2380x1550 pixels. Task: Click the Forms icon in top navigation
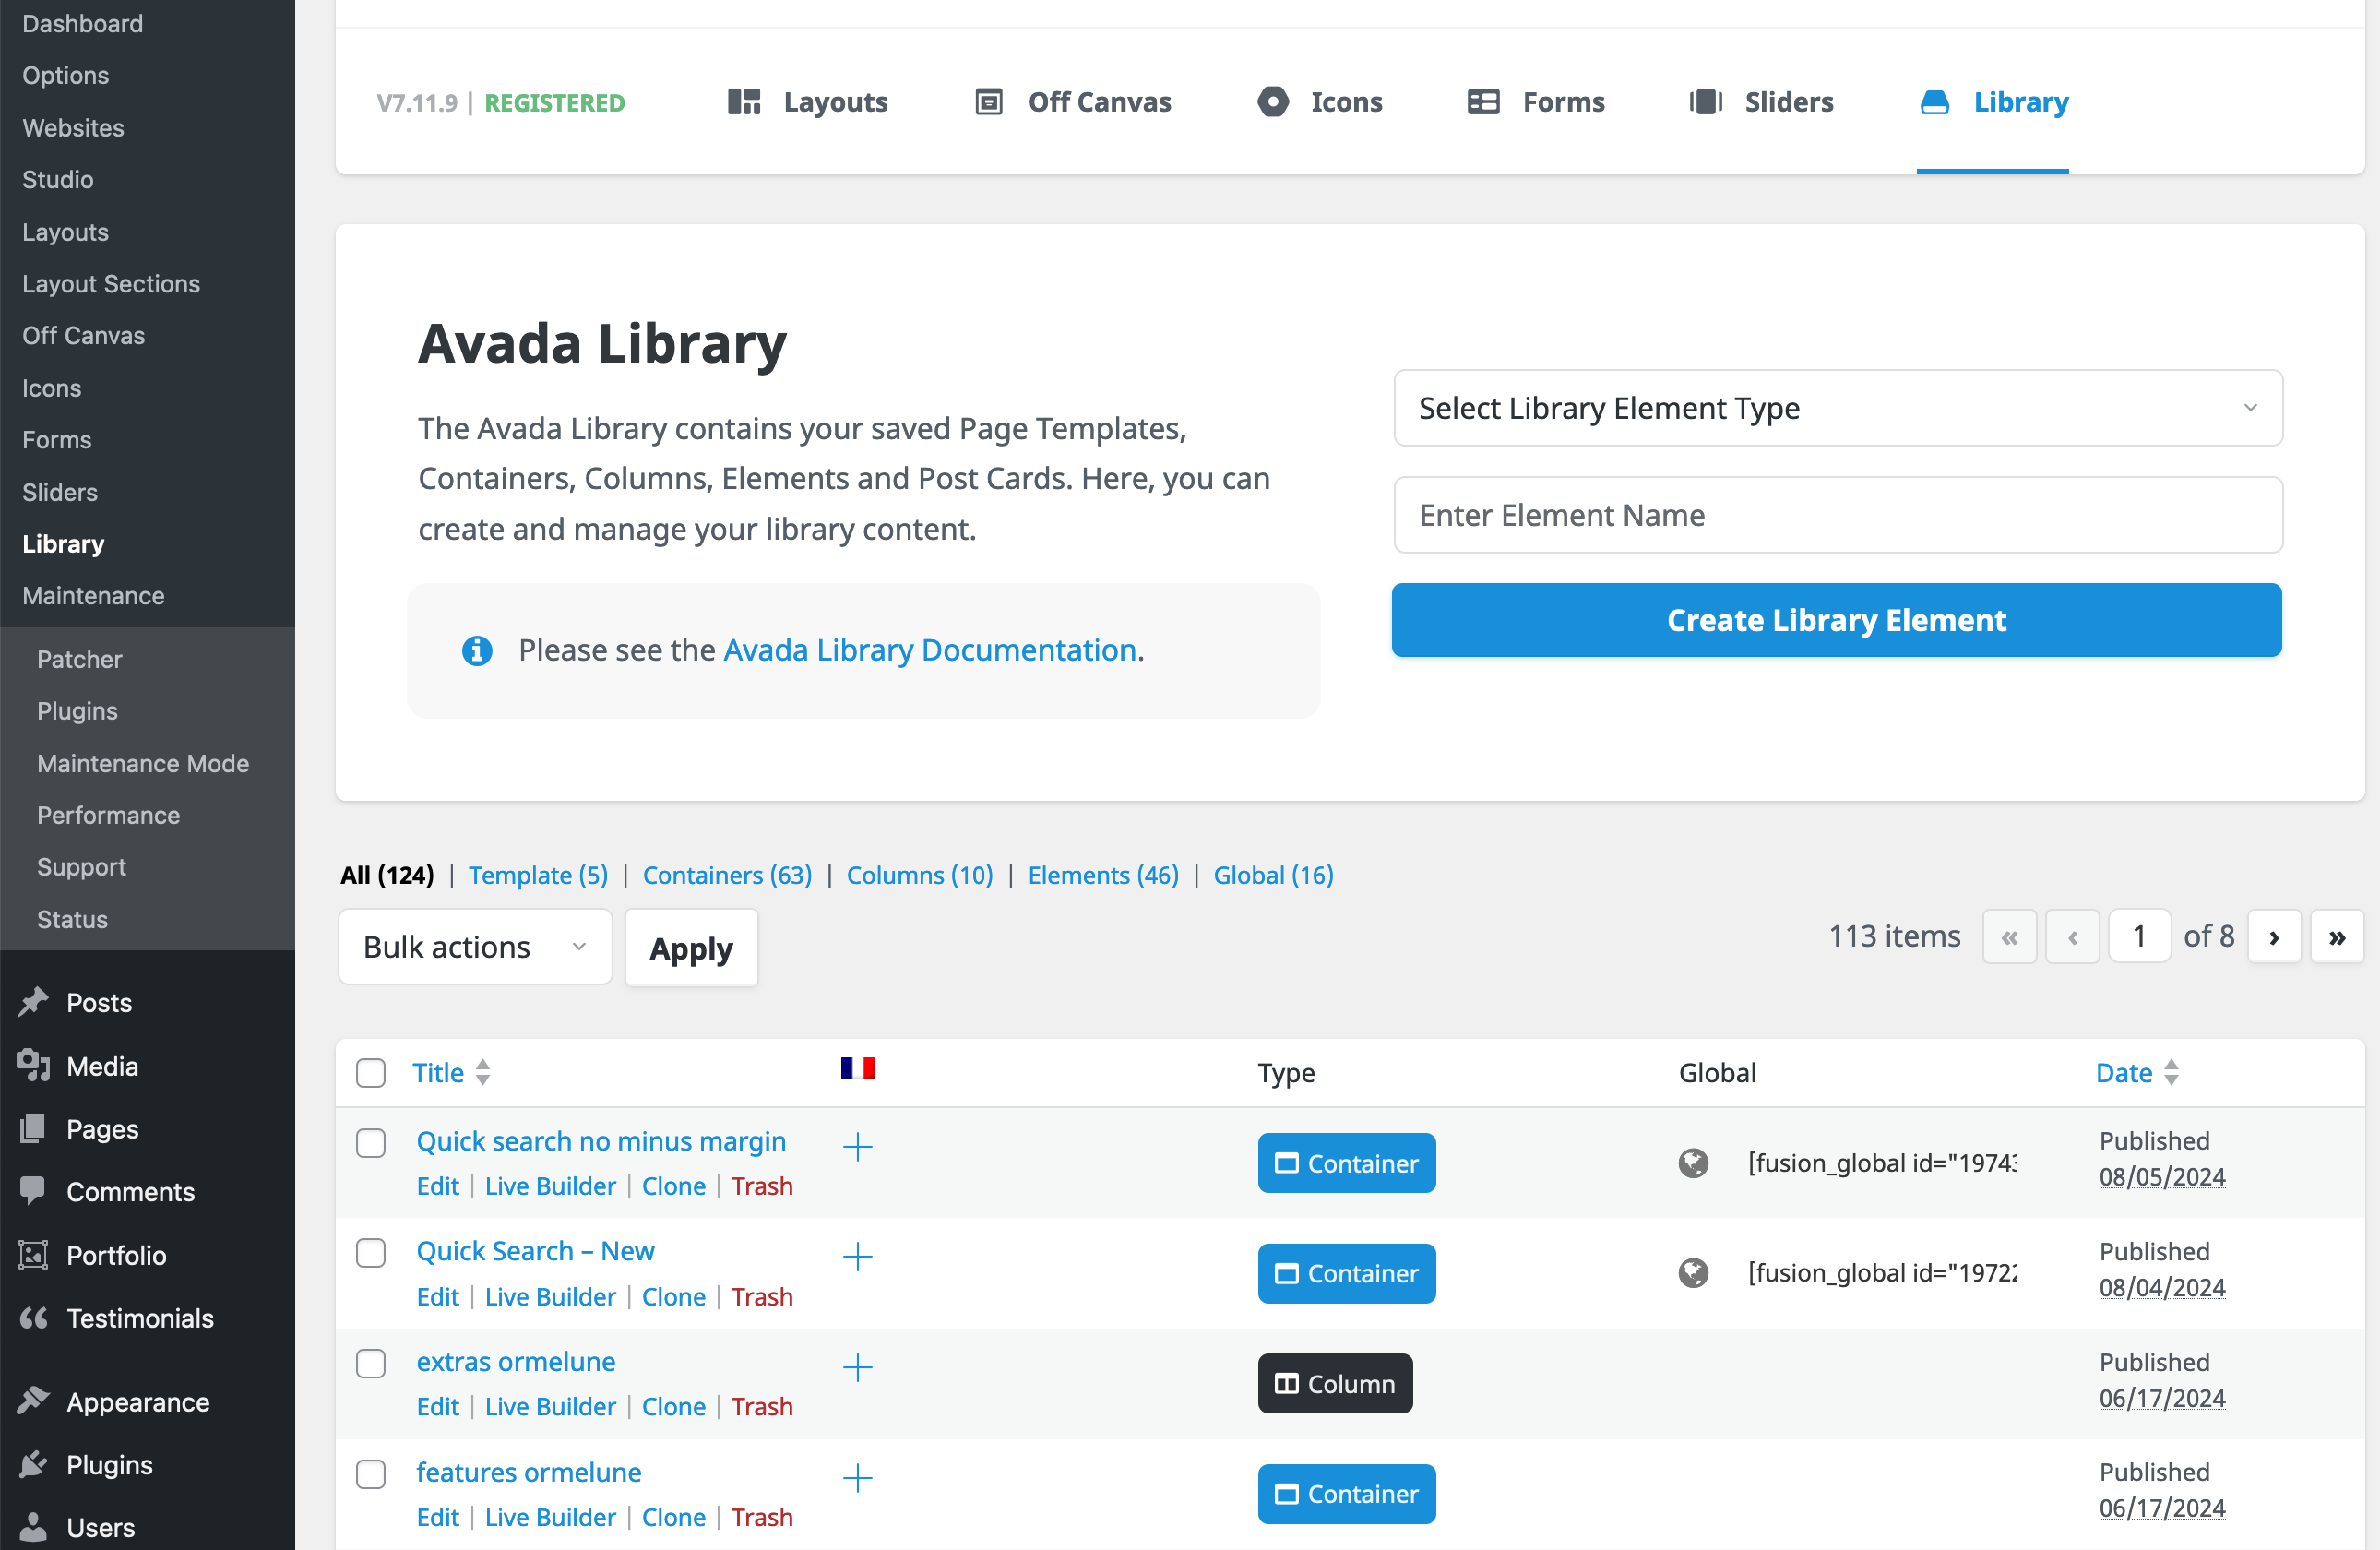pyautogui.click(x=1483, y=102)
